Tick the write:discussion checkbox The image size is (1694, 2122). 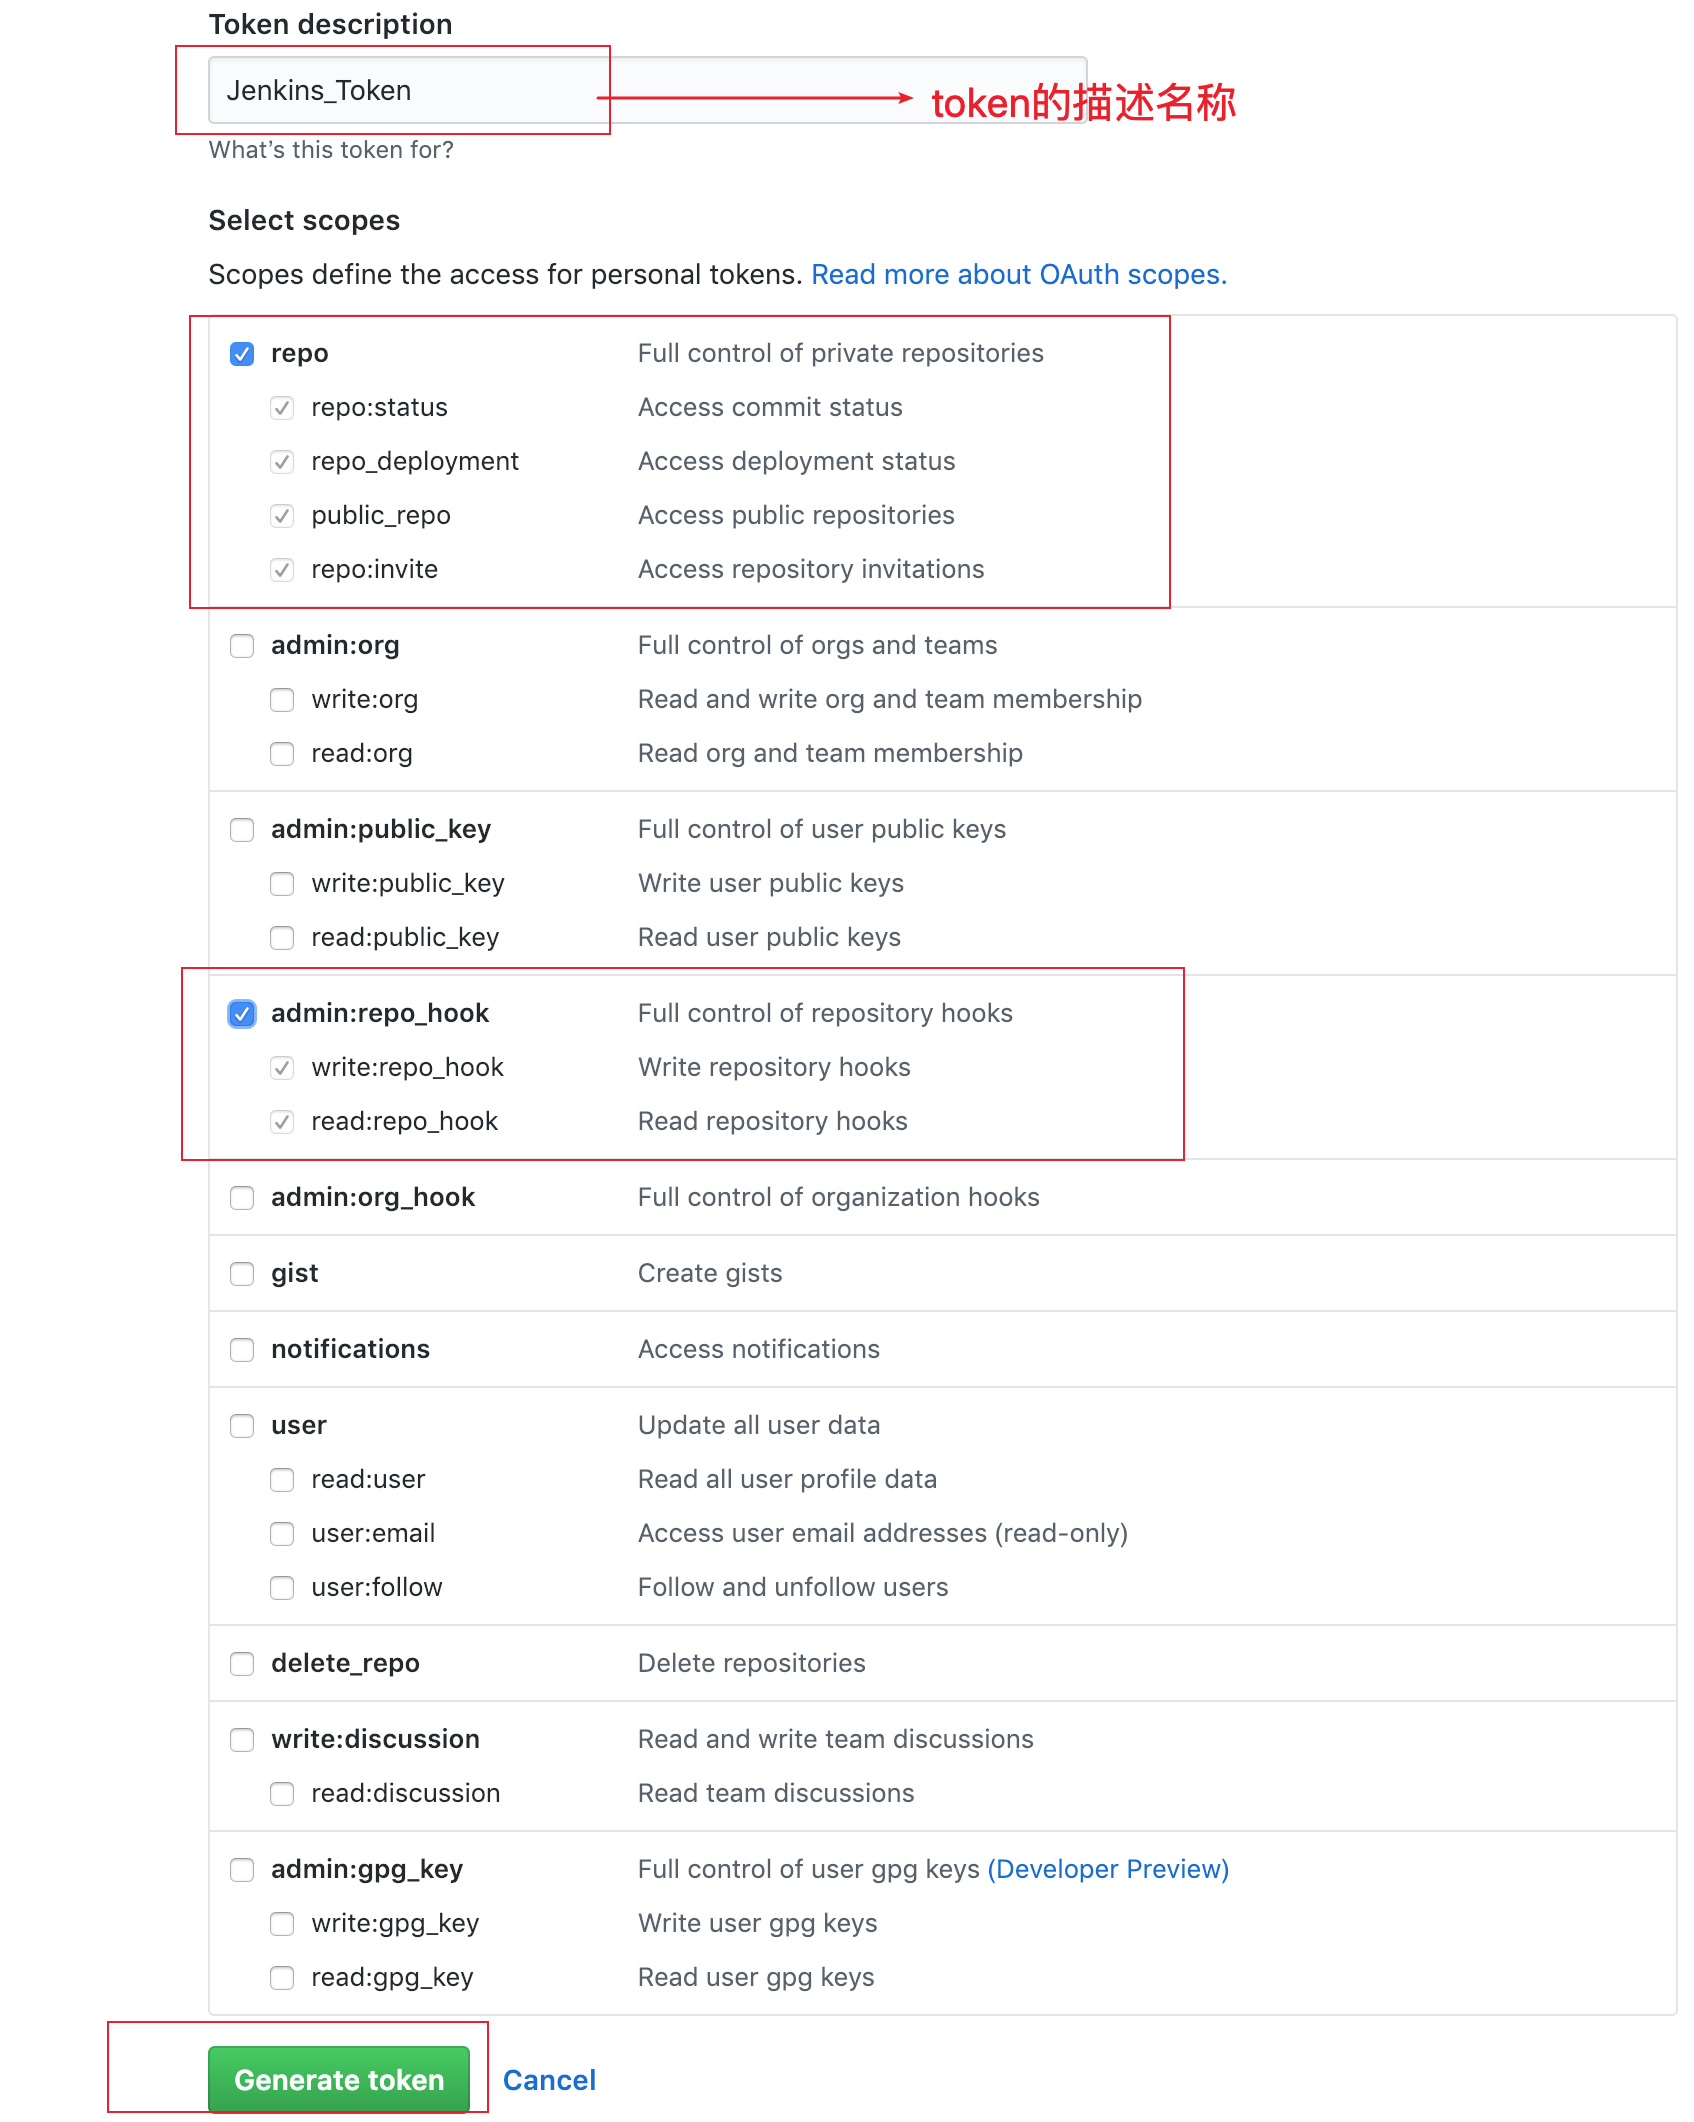click(x=242, y=1740)
